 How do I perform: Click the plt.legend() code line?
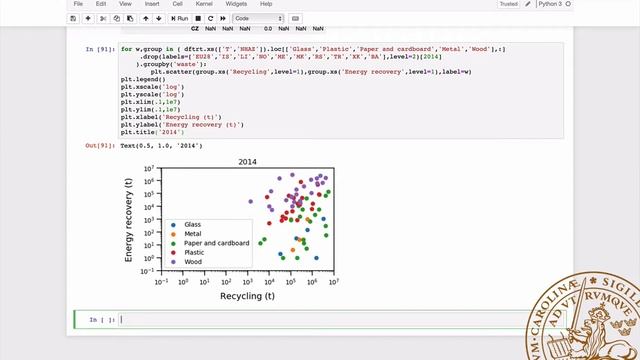tap(143, 79)
